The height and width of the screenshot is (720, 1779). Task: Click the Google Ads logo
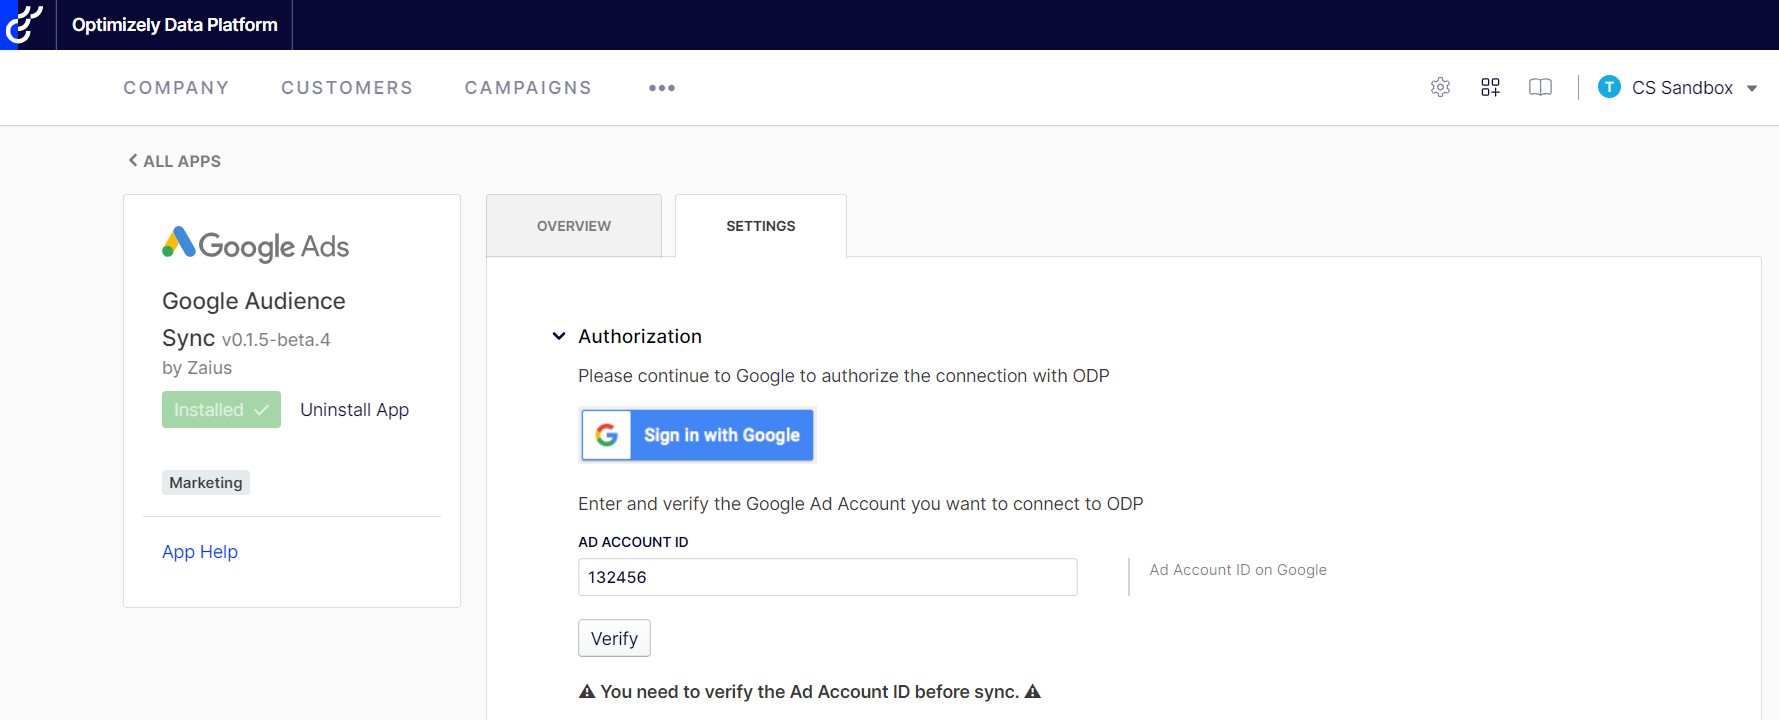tap(256, 244)
